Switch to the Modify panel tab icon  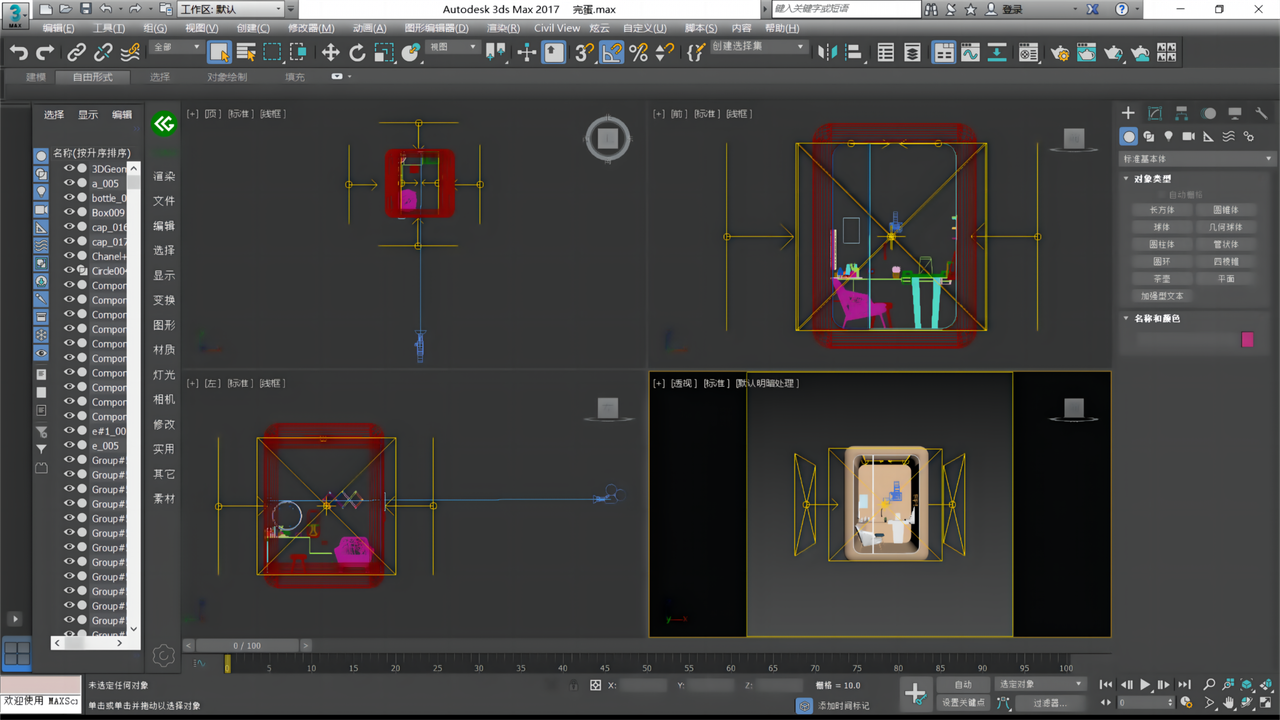pyautogui.click(x=1155, y=113)
